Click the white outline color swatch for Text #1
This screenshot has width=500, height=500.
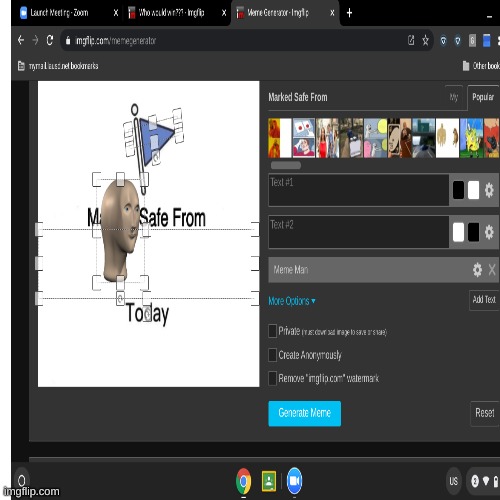point(473,190)
